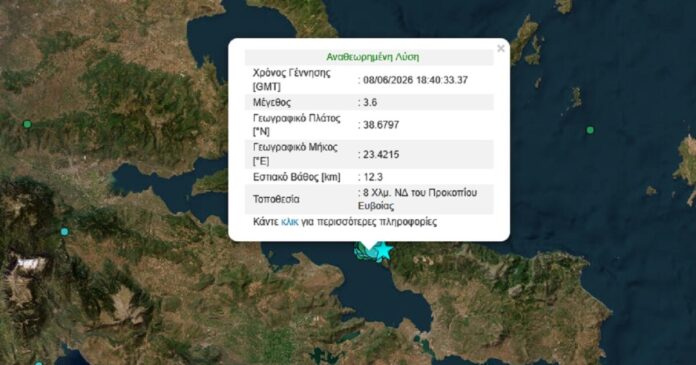The image size is (696, 365).
Task: Click origin time 08/06/2026 18:40:33.37
Action: tap(415, 80)
